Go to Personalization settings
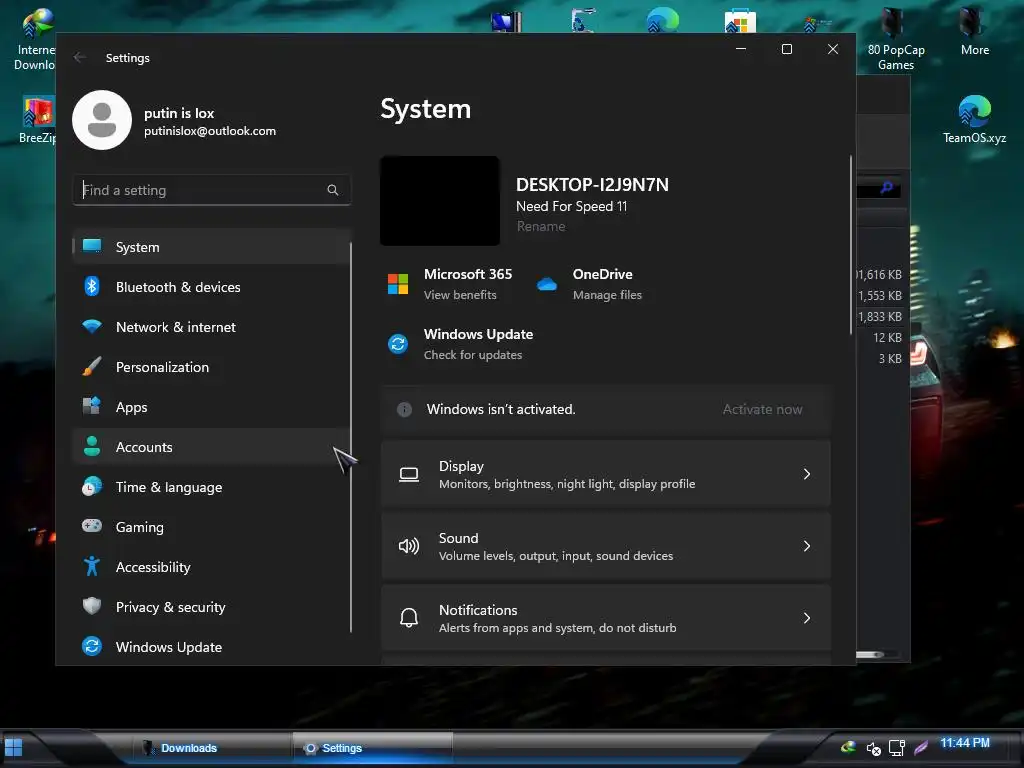1024x768 pixels. pyautogui.click(x=212, y=366)
